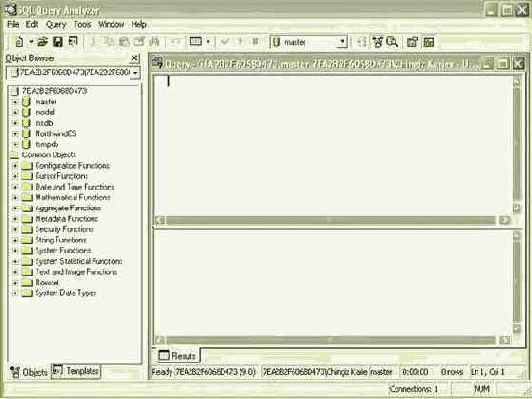Expand the msdb database node

click(15, 123)
